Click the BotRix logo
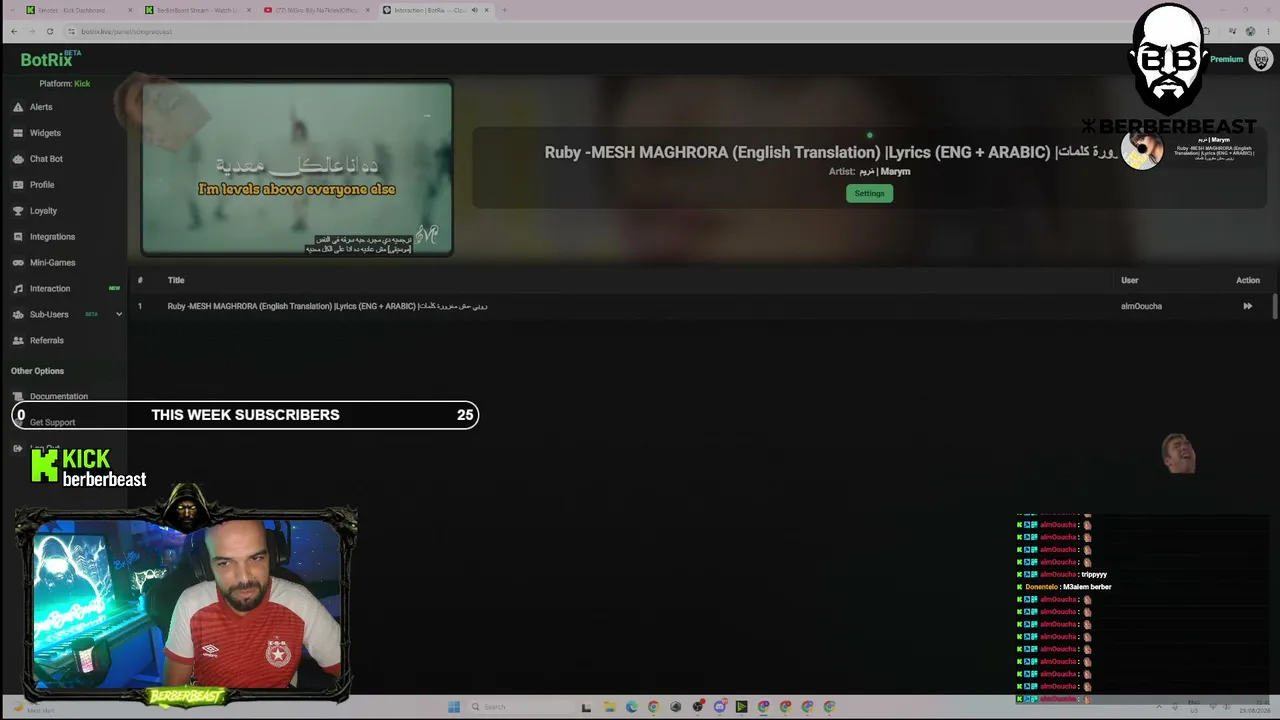 click(50, 59)
